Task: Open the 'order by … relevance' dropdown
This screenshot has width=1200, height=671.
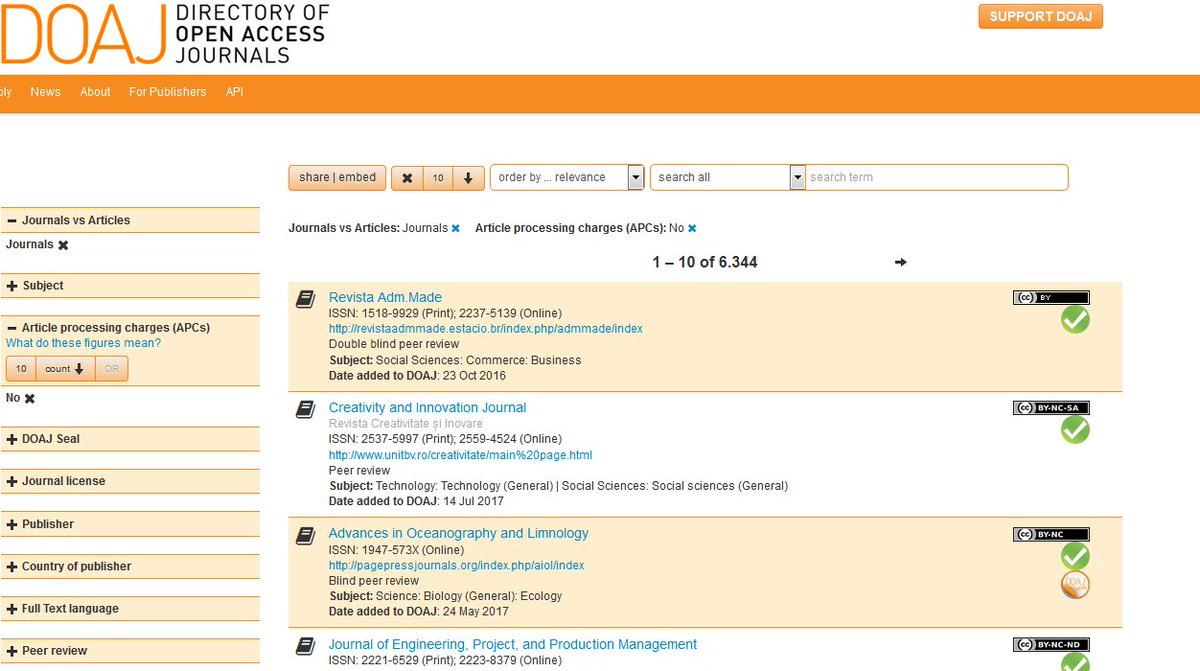Action: coord(567,177)
